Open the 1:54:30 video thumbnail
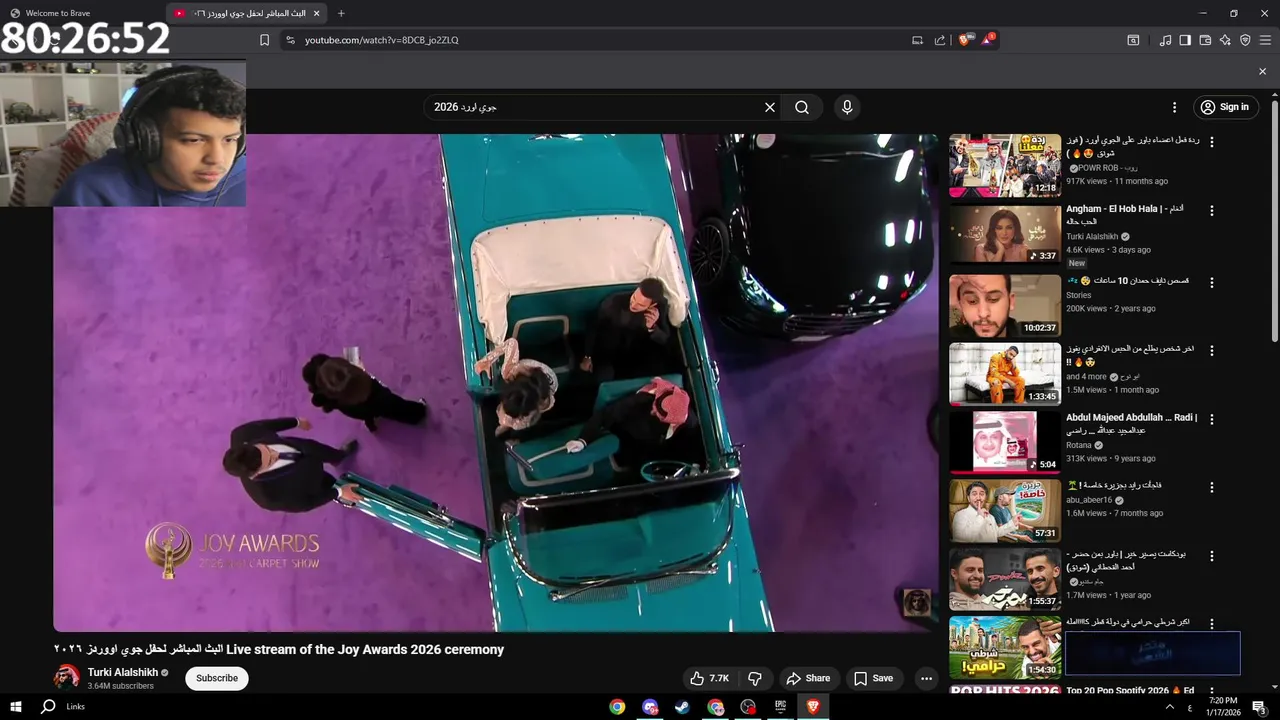This screenshot has width=1280, height=720. coord(1005,647)
